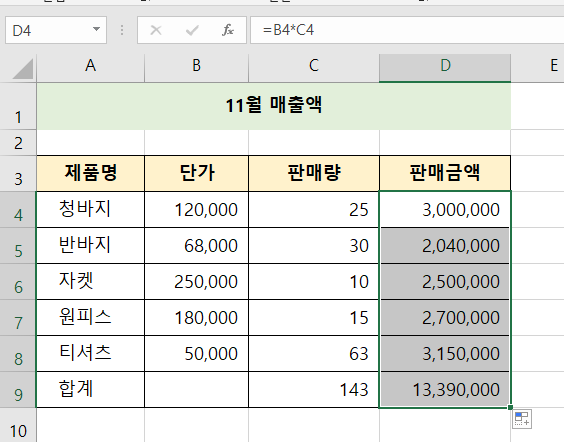The height and width of the screenshot is (442, 564).
Task: Click the 120,000 price cell
Action: point(196,209)
